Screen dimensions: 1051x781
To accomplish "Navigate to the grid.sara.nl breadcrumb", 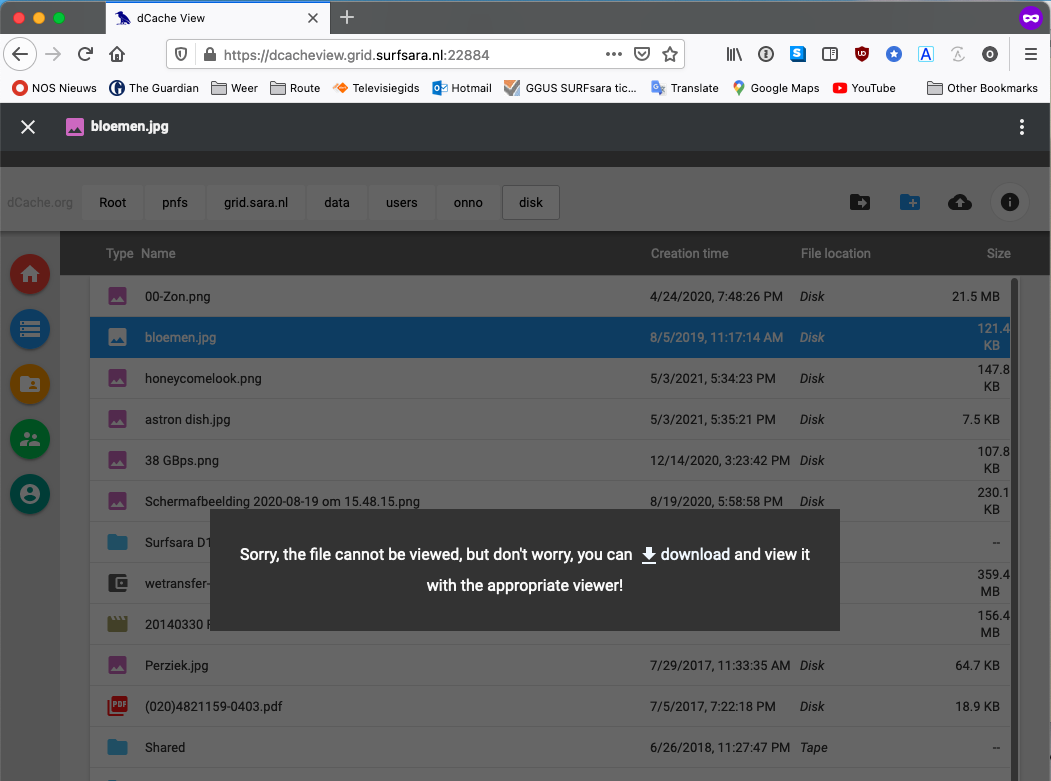I will tap(256, 202).
